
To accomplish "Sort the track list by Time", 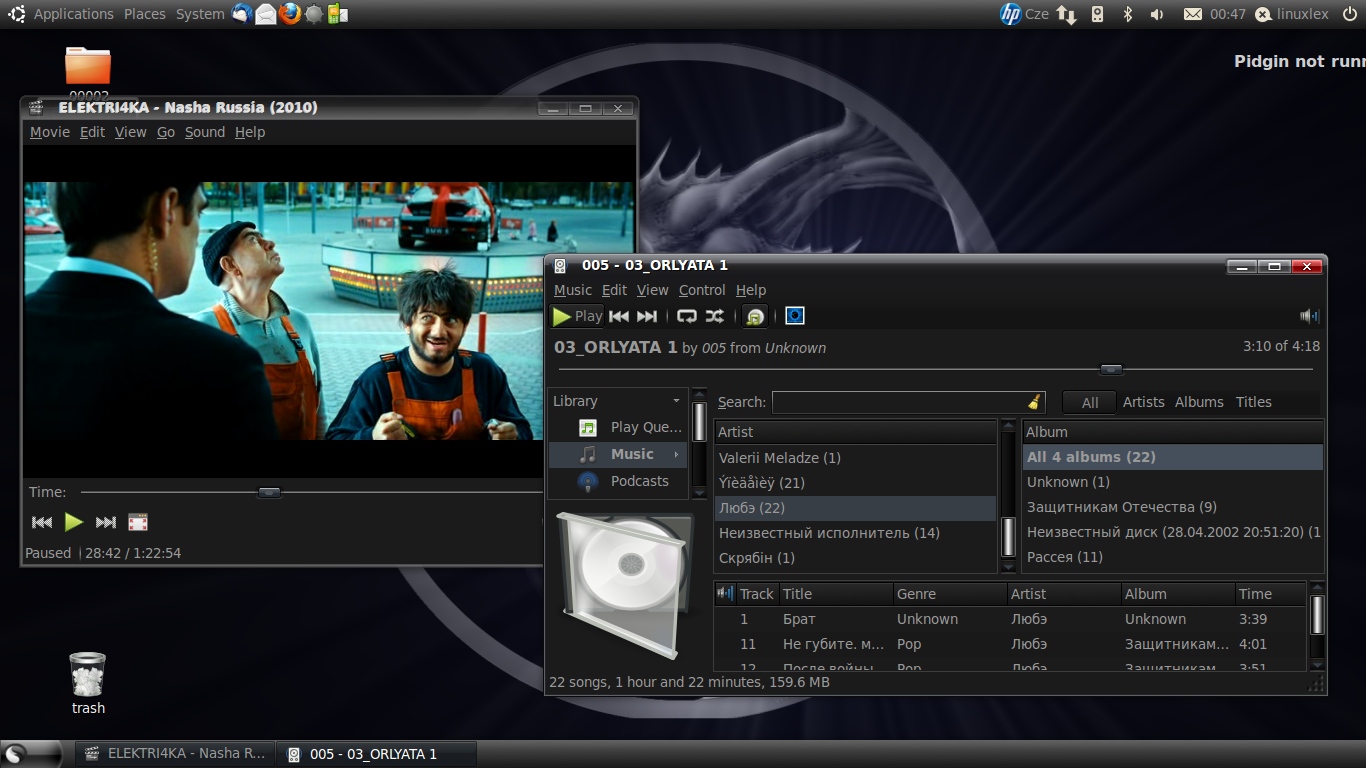I will point(1270,594).
